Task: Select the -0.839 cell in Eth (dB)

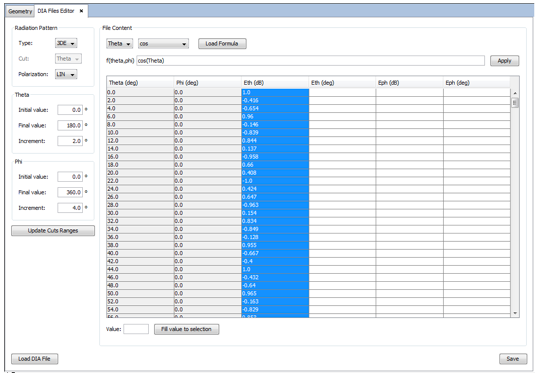Action: 275,133
